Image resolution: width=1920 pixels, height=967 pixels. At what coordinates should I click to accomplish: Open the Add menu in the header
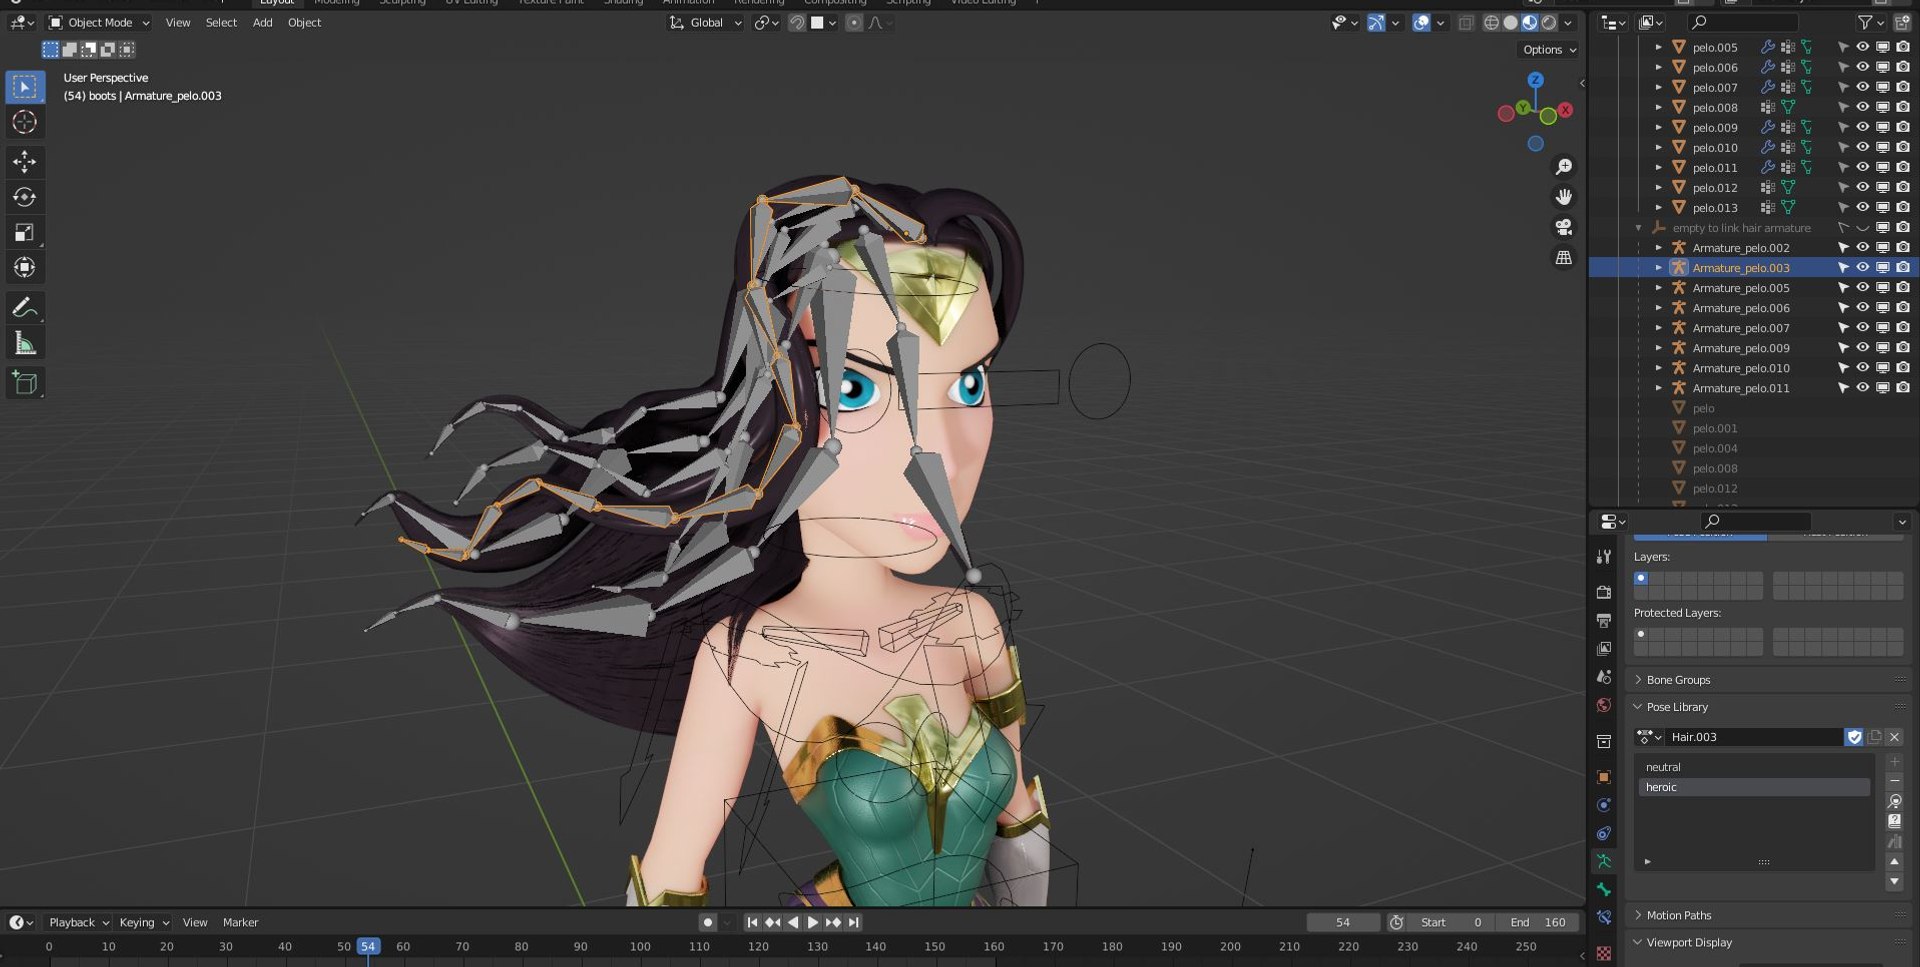coord(262,22)
